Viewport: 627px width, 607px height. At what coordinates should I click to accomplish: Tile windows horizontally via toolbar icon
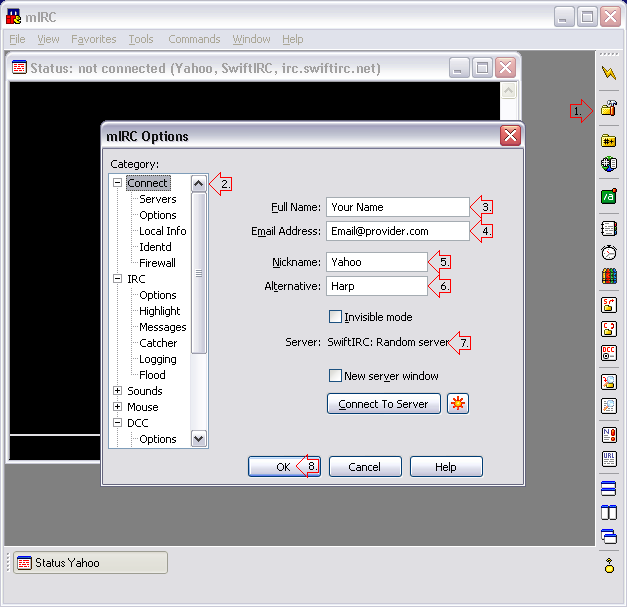609,488
